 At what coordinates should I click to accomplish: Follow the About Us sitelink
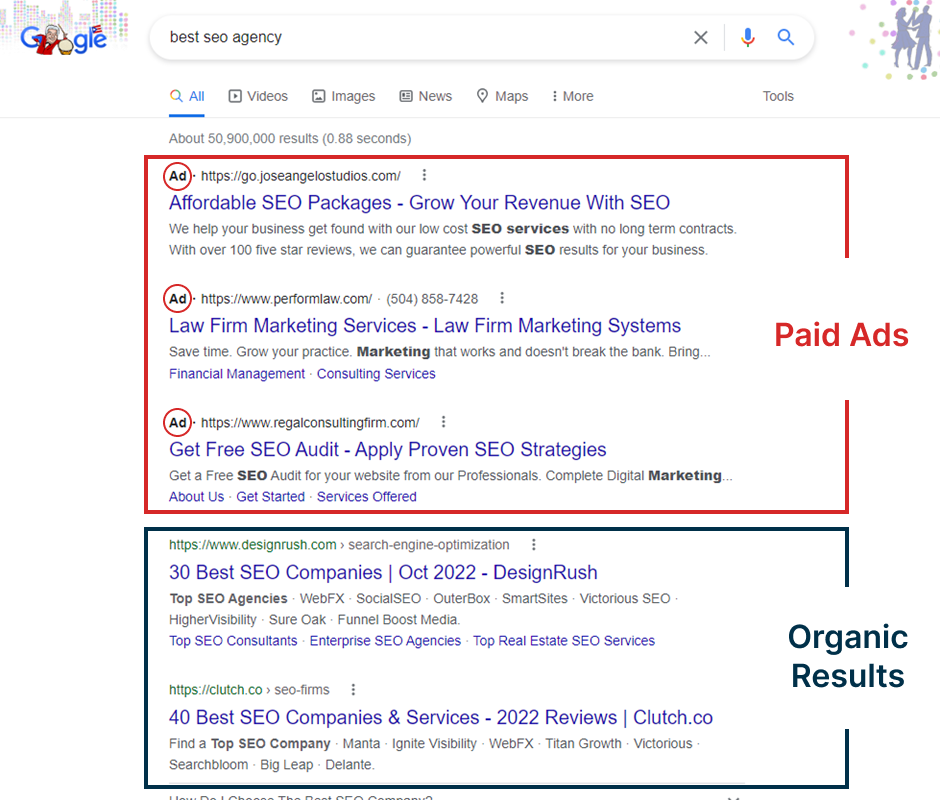pyautogui.click(x=196, y=497)
